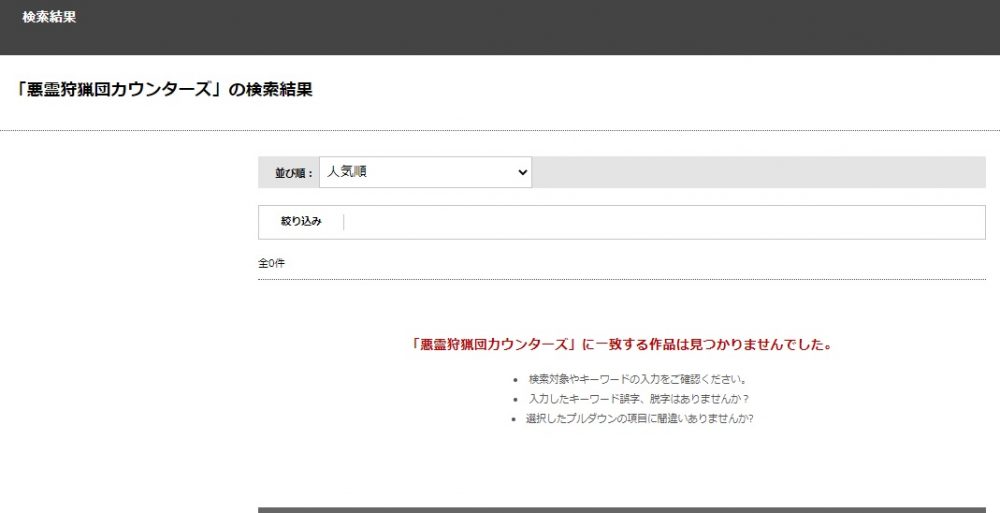Click the 検索結果 header title
This screenshot has height=513, width=1000.
[49, 17]
